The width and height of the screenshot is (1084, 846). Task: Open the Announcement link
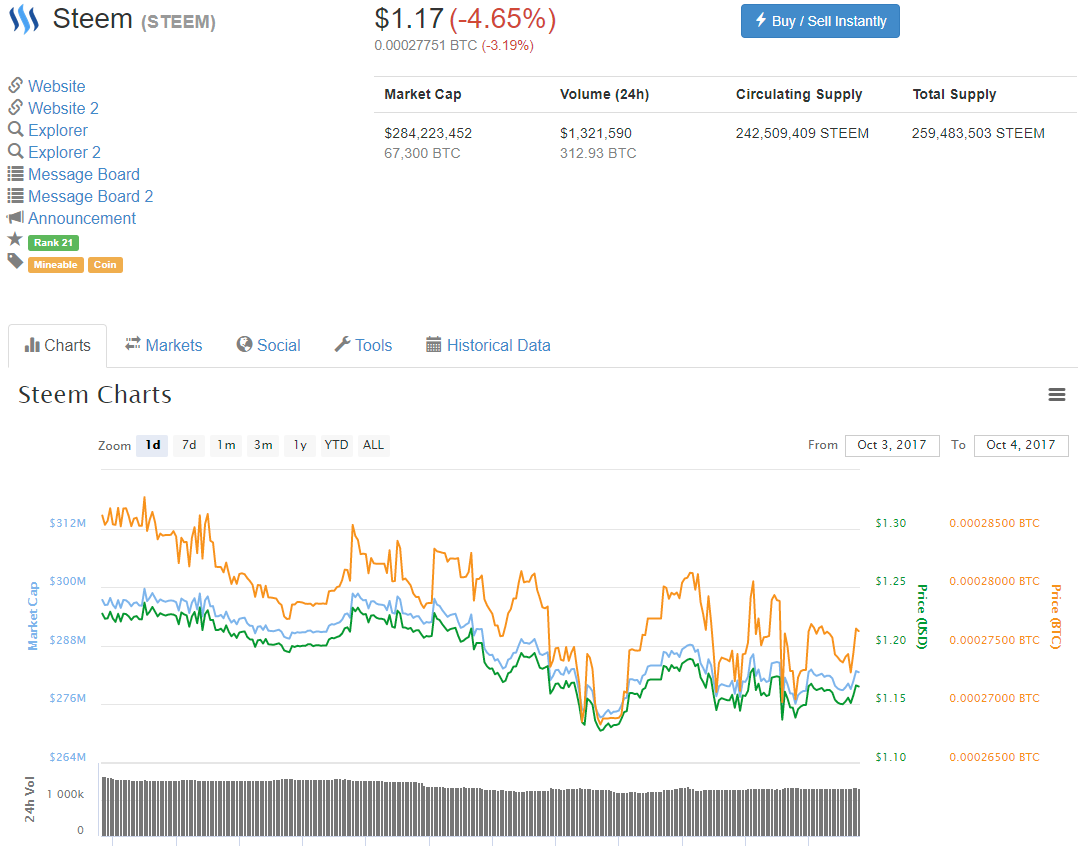(x=82, y=218)
